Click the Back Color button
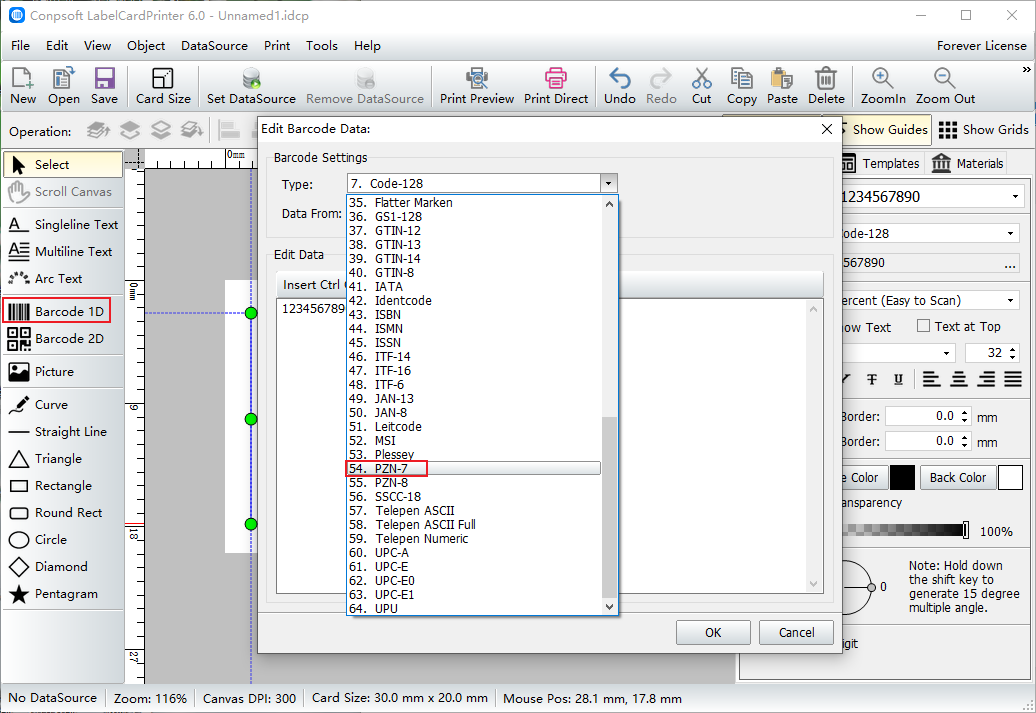1036x713 pixels. tap(957, 477)
